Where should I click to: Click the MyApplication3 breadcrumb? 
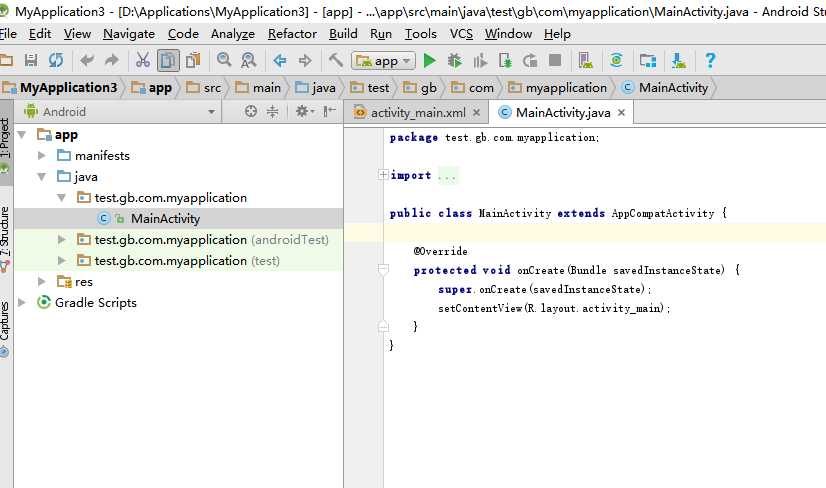[60, 87]
